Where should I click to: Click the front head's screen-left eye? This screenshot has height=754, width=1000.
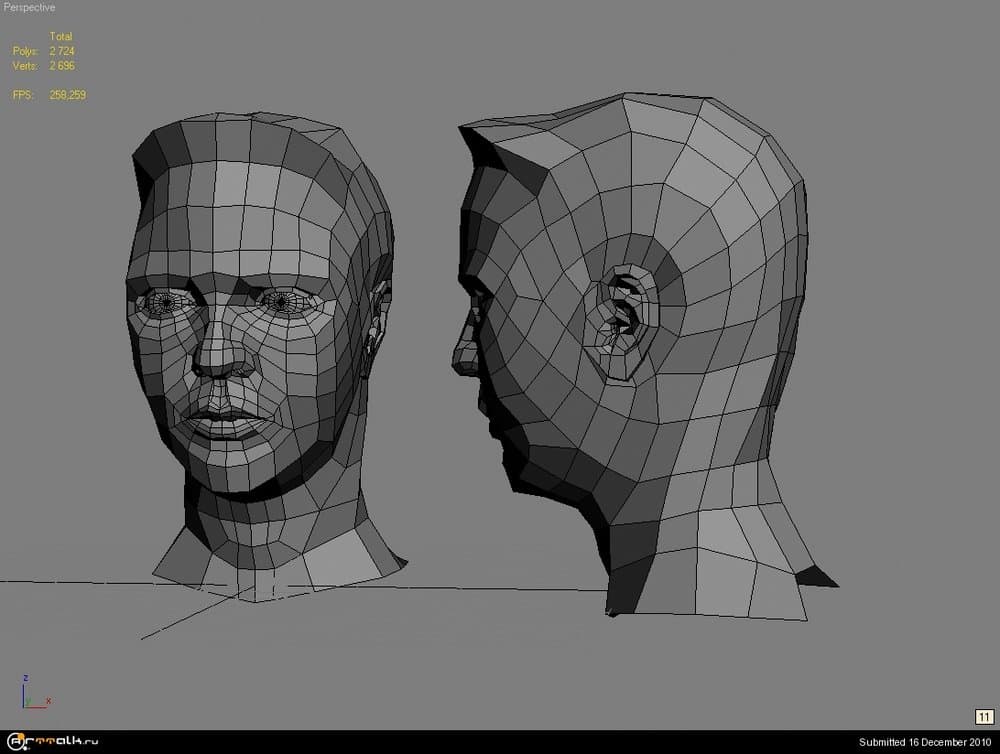165,300
